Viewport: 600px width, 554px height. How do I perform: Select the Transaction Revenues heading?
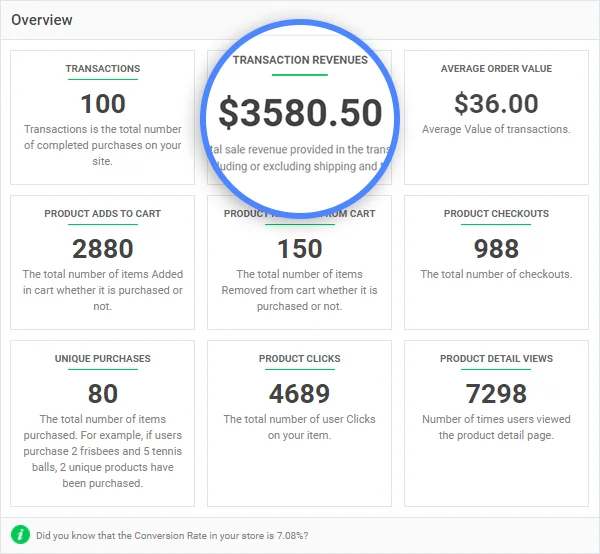click(x=300, y=60)
